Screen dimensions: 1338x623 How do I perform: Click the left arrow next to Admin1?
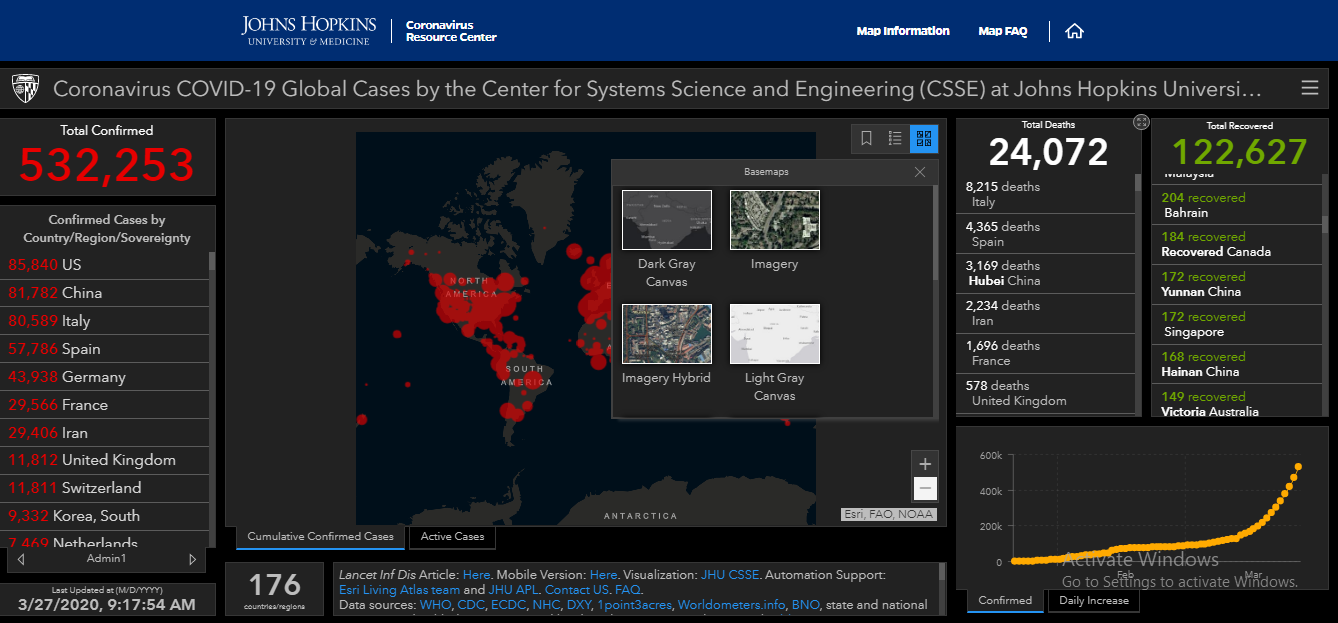tap(20, 559)
